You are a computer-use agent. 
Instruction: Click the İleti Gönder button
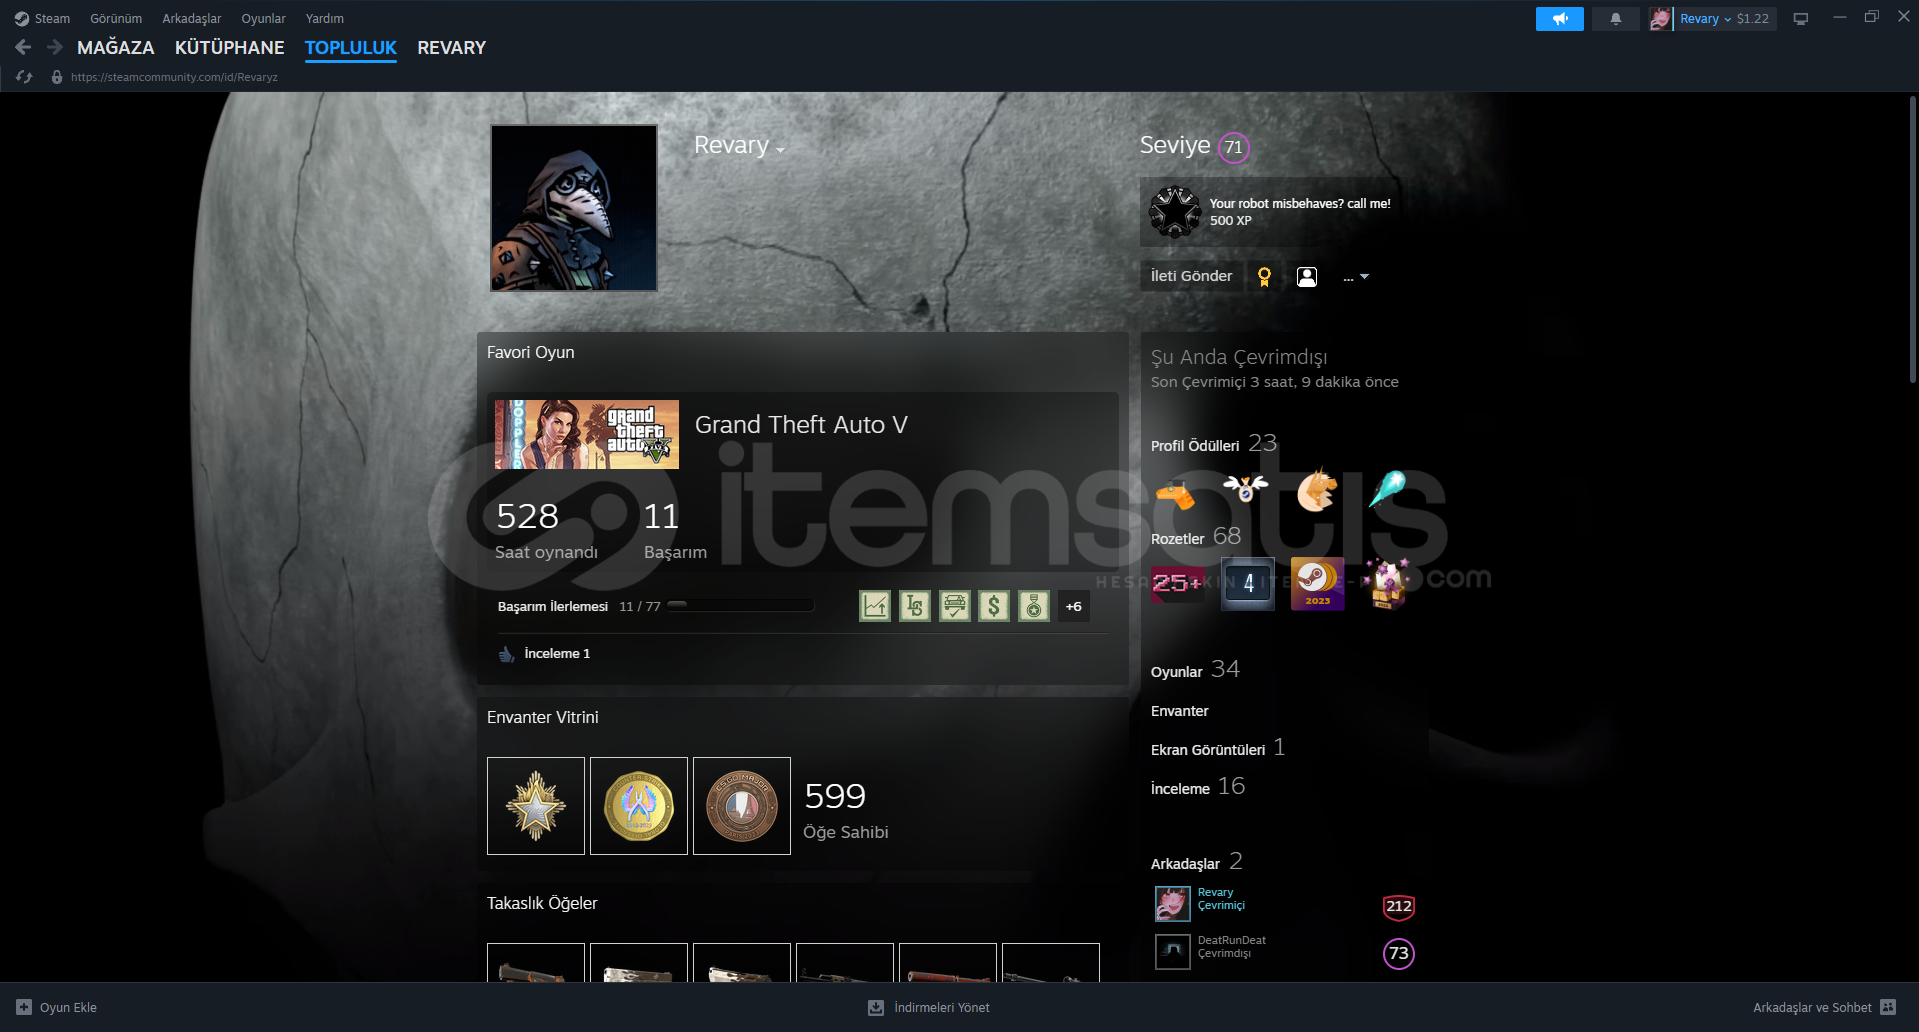click(1192, 277)
